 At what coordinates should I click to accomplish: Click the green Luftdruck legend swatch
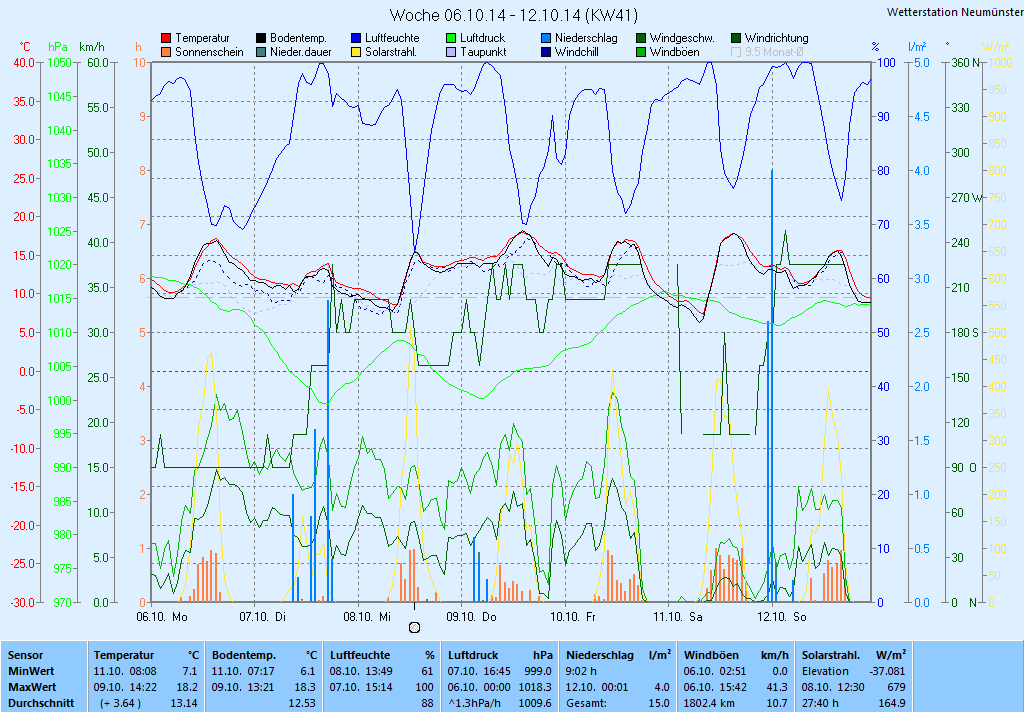click(451, 39)
